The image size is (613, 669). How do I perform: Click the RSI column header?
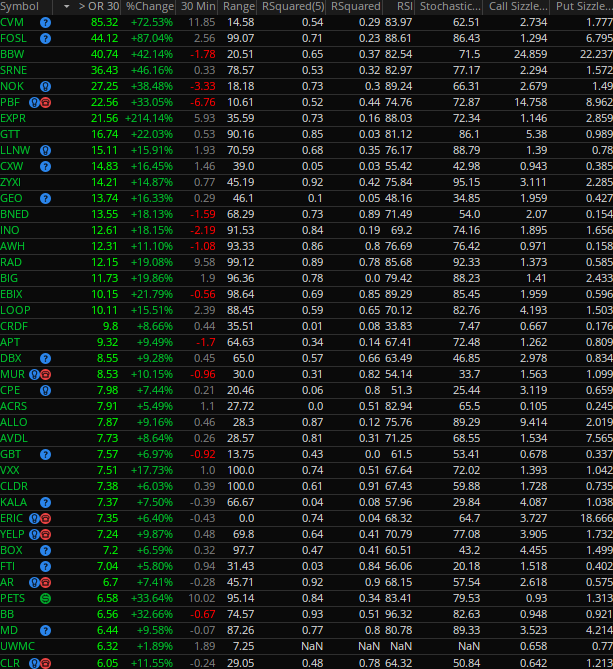coord(404,7)
